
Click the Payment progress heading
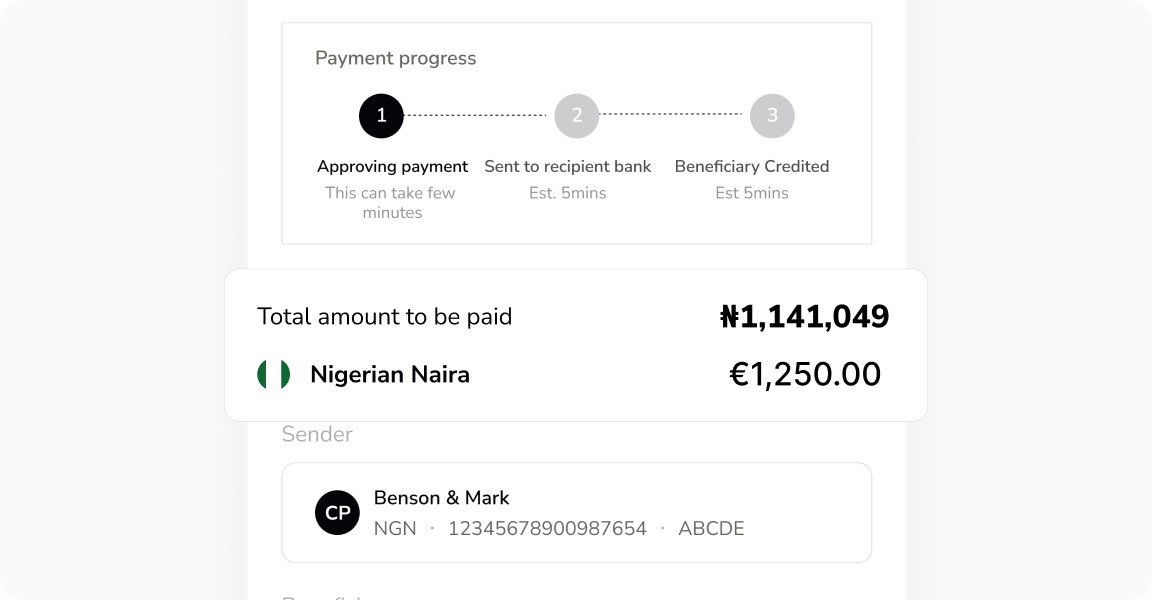pyautogui.click(x=395, y=58)
